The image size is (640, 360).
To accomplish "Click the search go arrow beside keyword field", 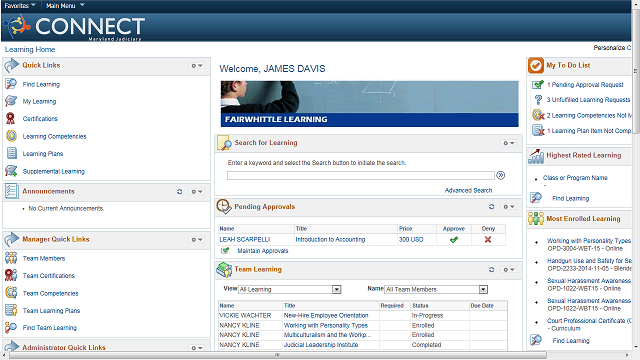I will (x=500, y=175).
